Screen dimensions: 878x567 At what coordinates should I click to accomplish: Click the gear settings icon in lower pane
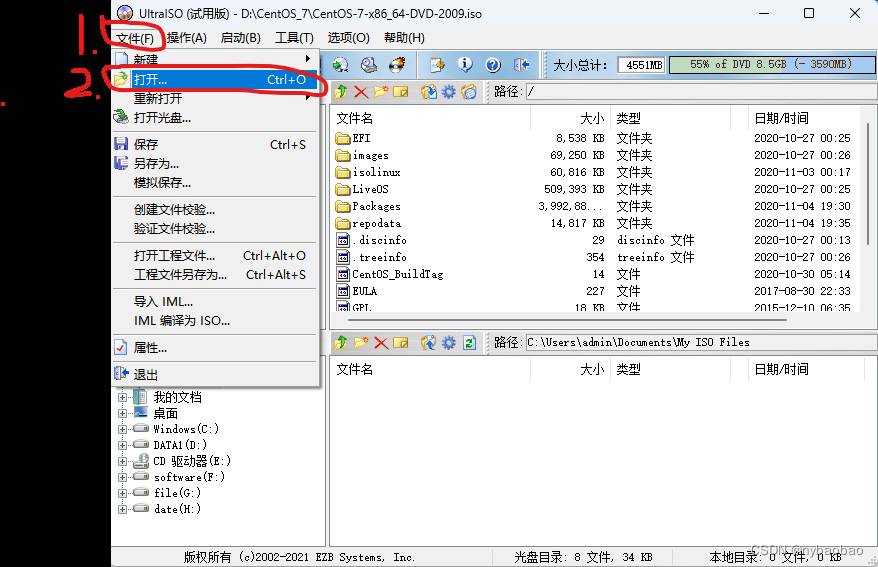click(448, 343)
